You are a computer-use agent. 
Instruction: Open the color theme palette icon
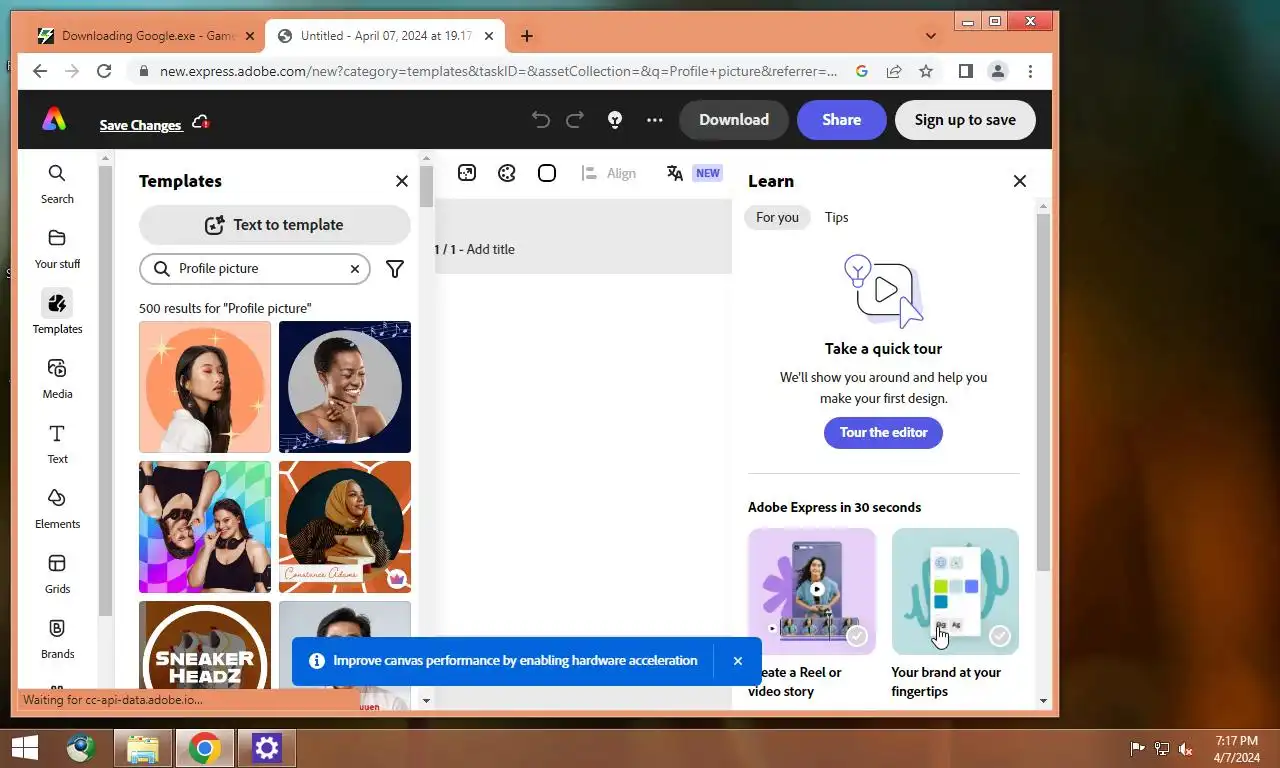point(507,173)
